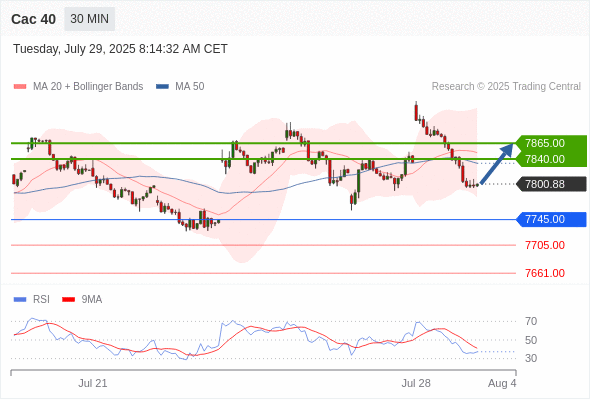The height and width of the screenshot is (400, 590).
Task: Click the red 9MA legend swatch
Action: pos(68,300)
